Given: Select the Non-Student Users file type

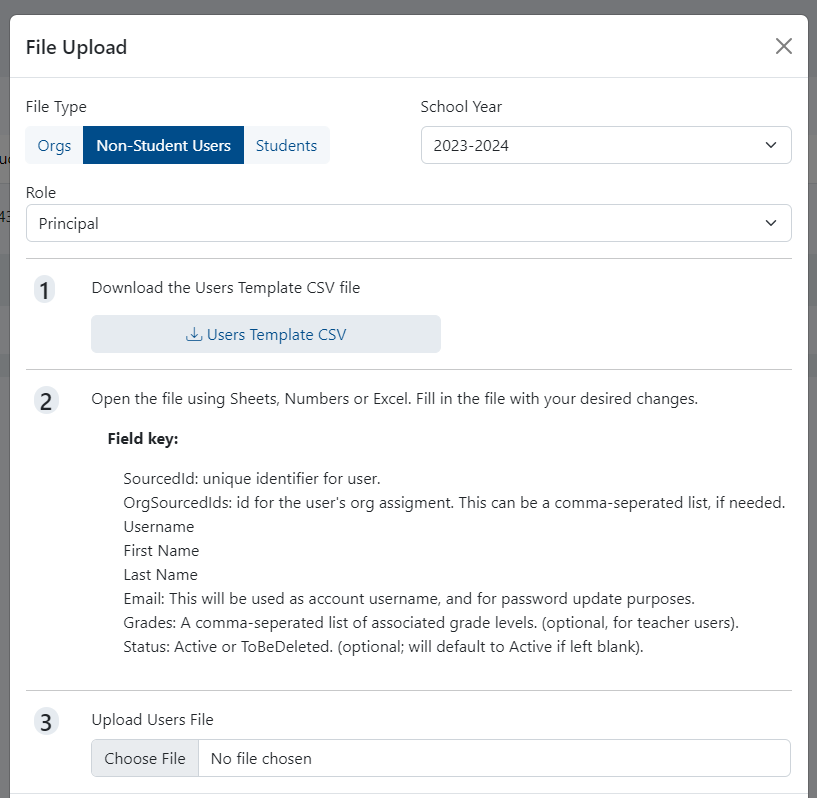Looking at the screenshot, I should point(163,145).
